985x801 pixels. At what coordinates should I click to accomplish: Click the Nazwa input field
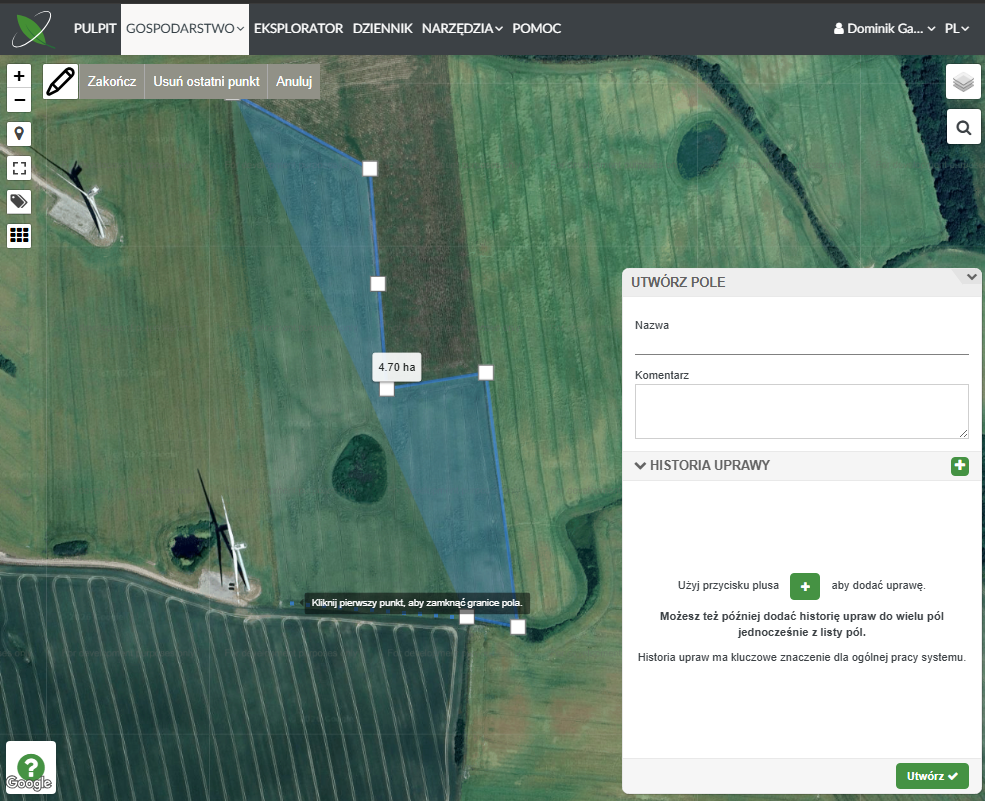coord(801,343)
